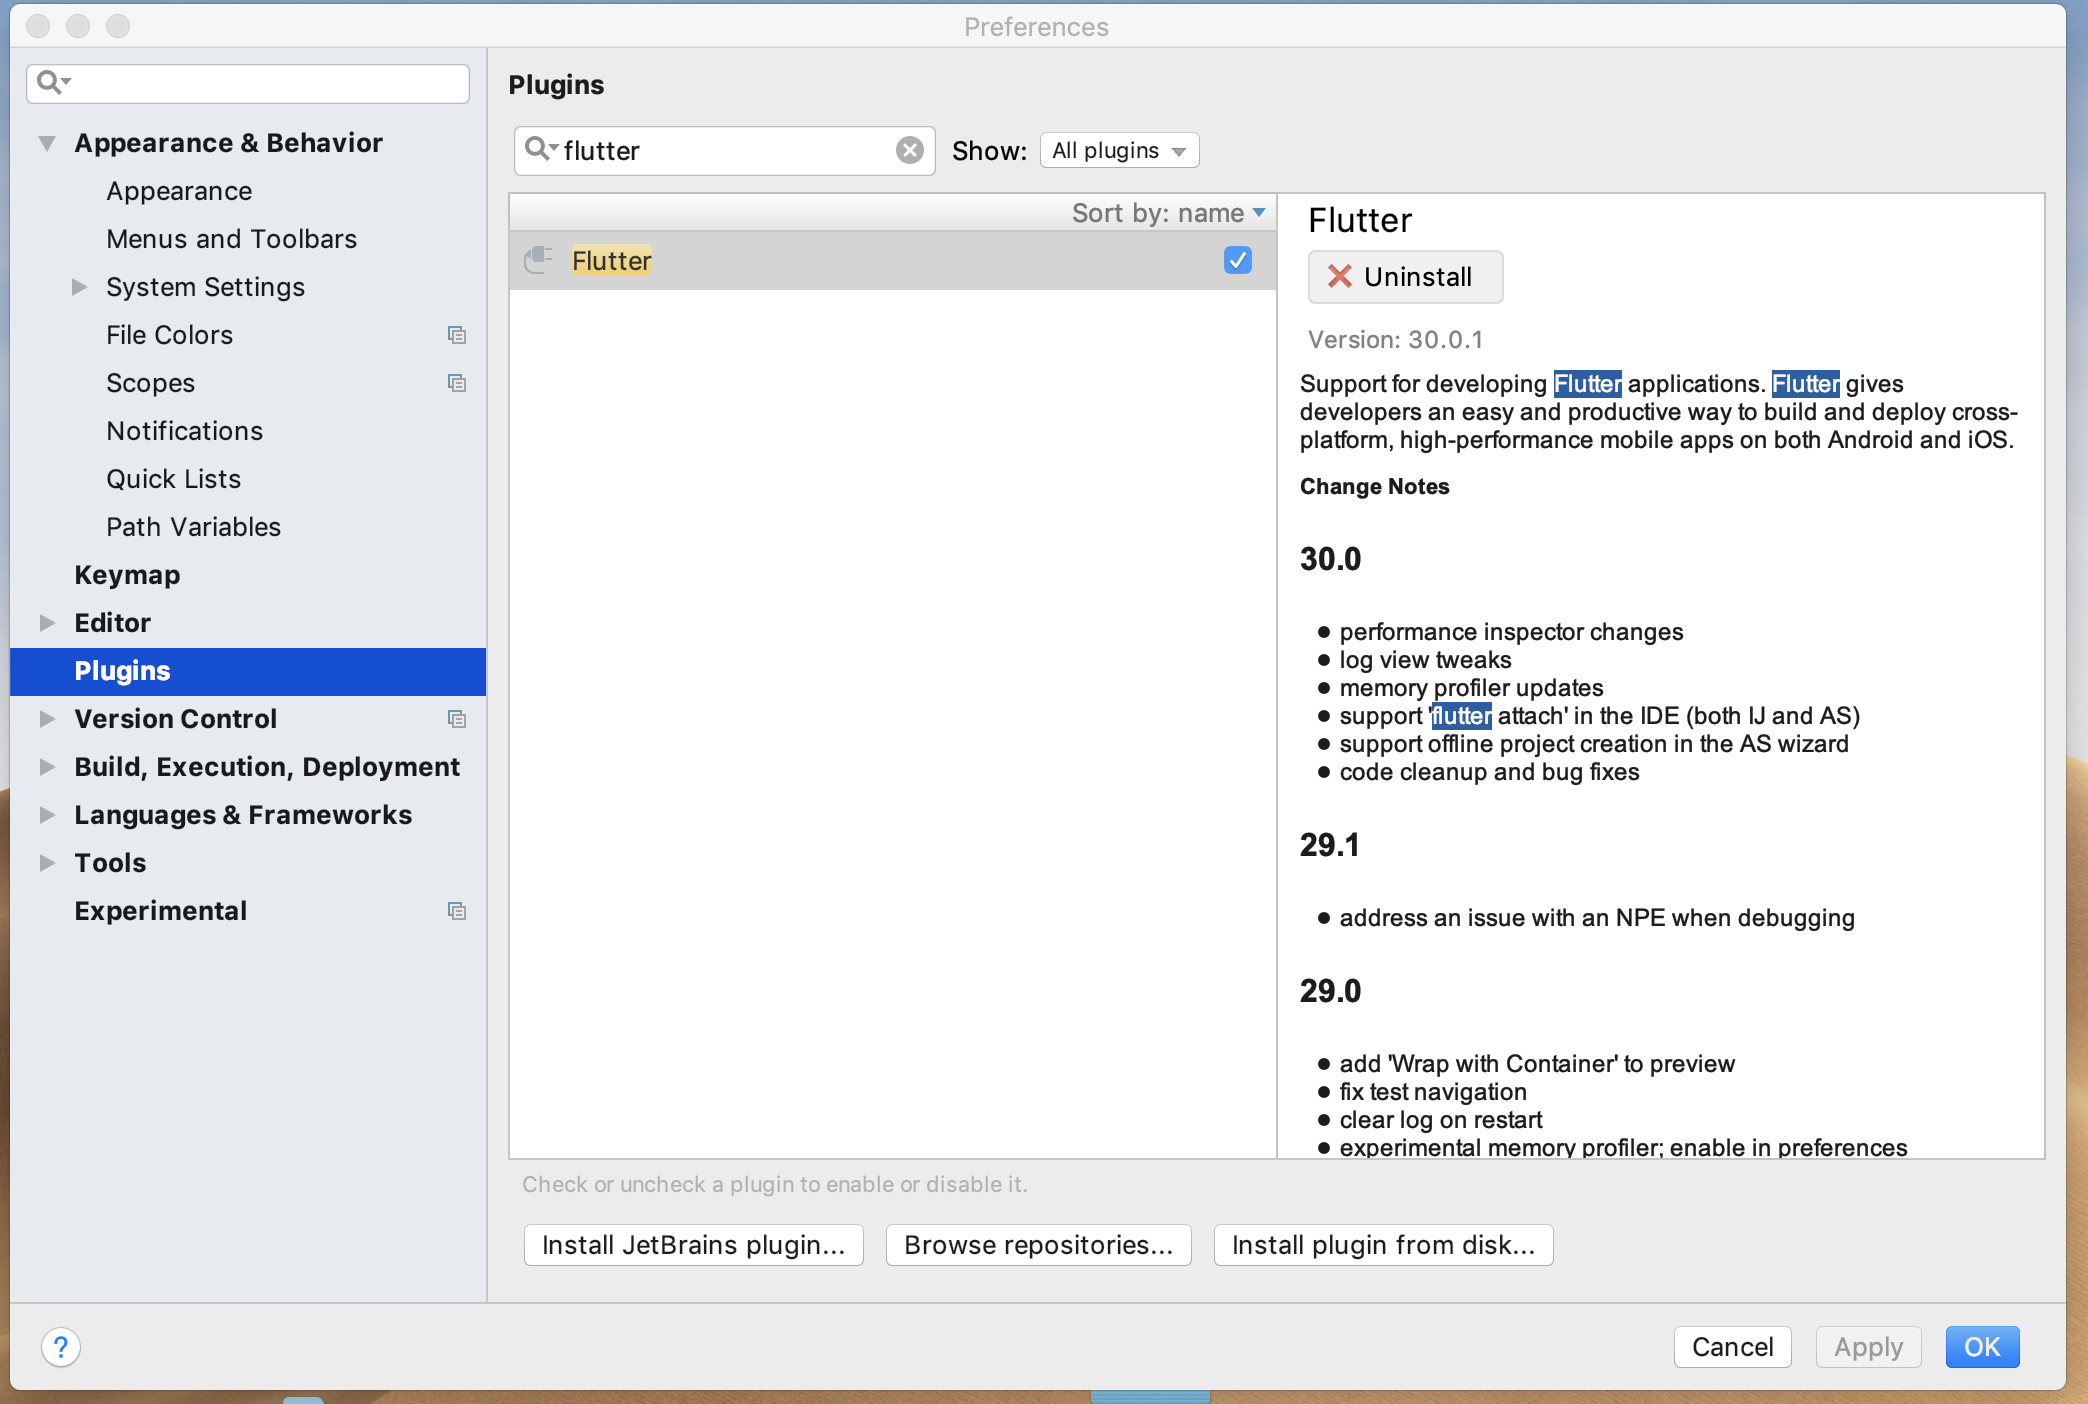Clear the flutter plugin search text
This screenshot has width=2088, height=1404.
click(909, 150)
